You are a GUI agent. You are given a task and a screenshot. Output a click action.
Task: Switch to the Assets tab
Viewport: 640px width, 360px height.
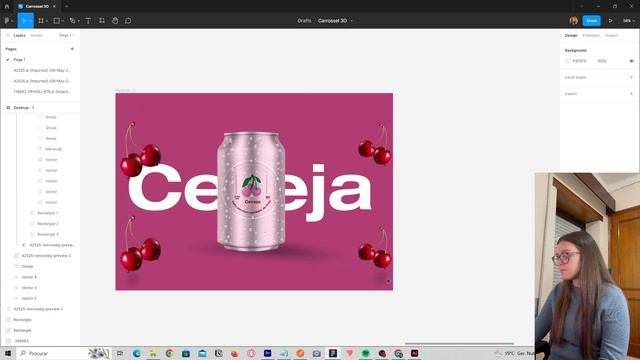[x=37, y=36]
